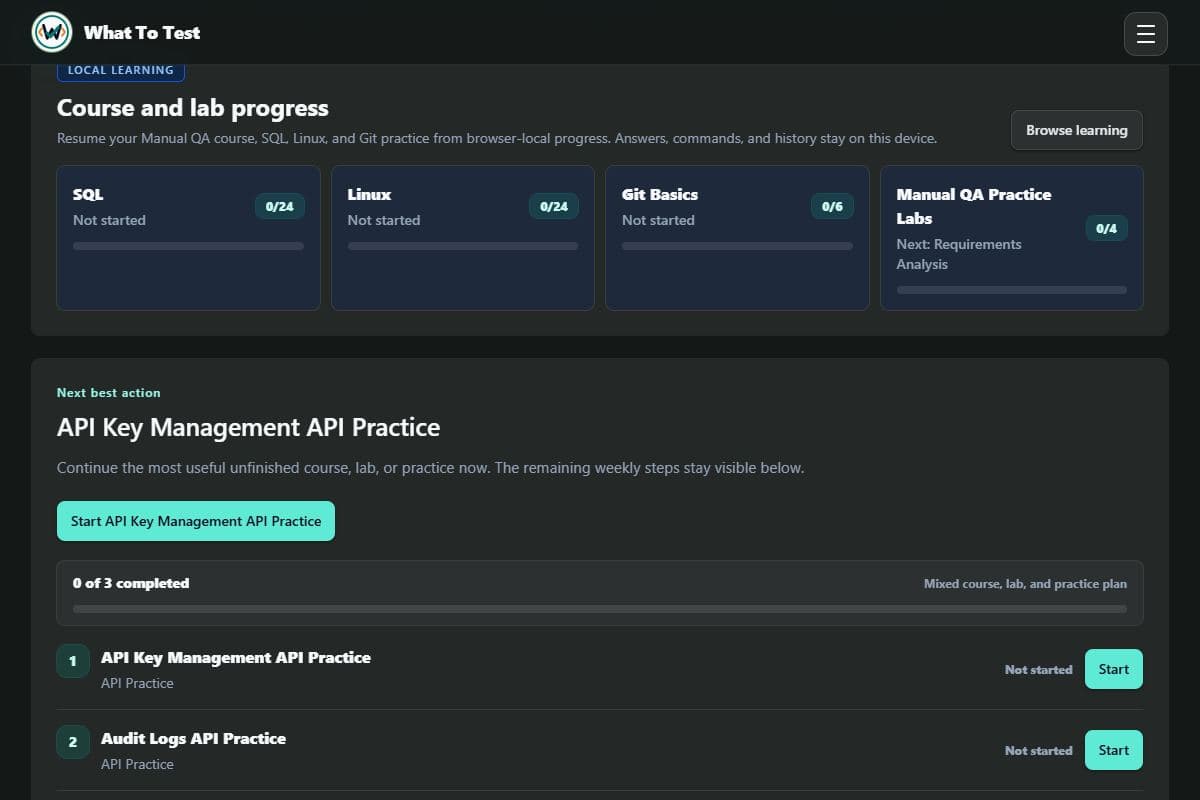The height and width of the screenshot is (800, 1200).
Task: Click the Browse learning button
Action: pyautogui.click(x=1077, y=130)
